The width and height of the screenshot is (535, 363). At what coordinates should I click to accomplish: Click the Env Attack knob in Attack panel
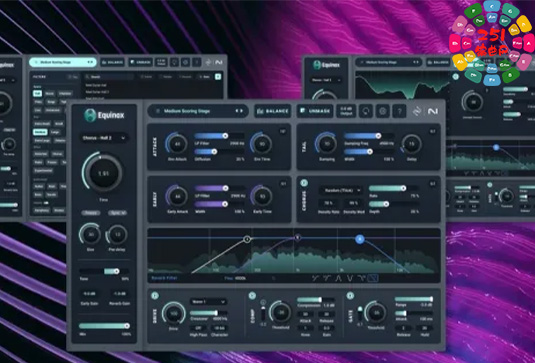click(177, 144)
